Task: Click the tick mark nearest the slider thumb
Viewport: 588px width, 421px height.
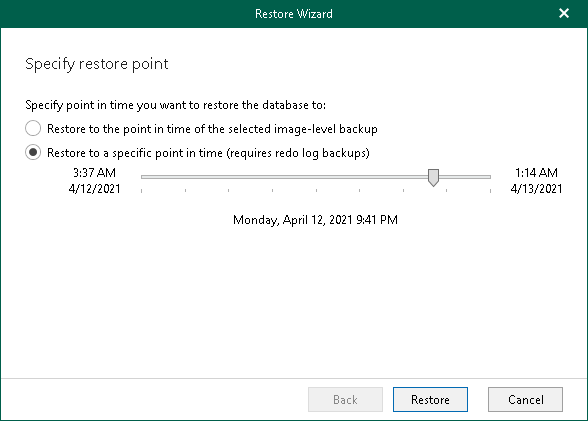Action: tap(446, 191)
